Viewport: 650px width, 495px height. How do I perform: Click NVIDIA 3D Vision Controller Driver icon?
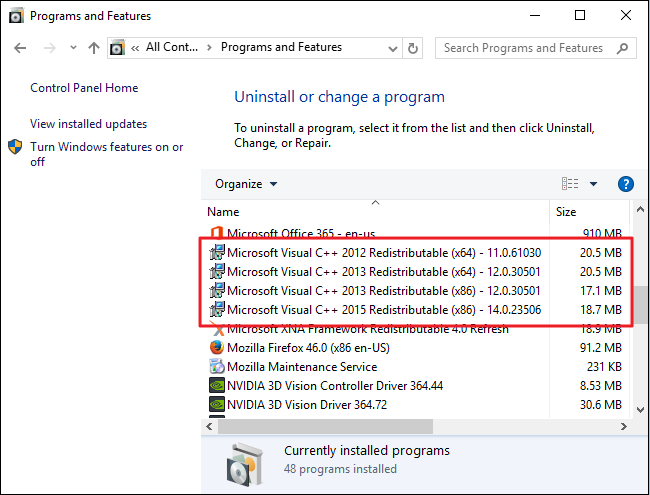tap(216, 385)
